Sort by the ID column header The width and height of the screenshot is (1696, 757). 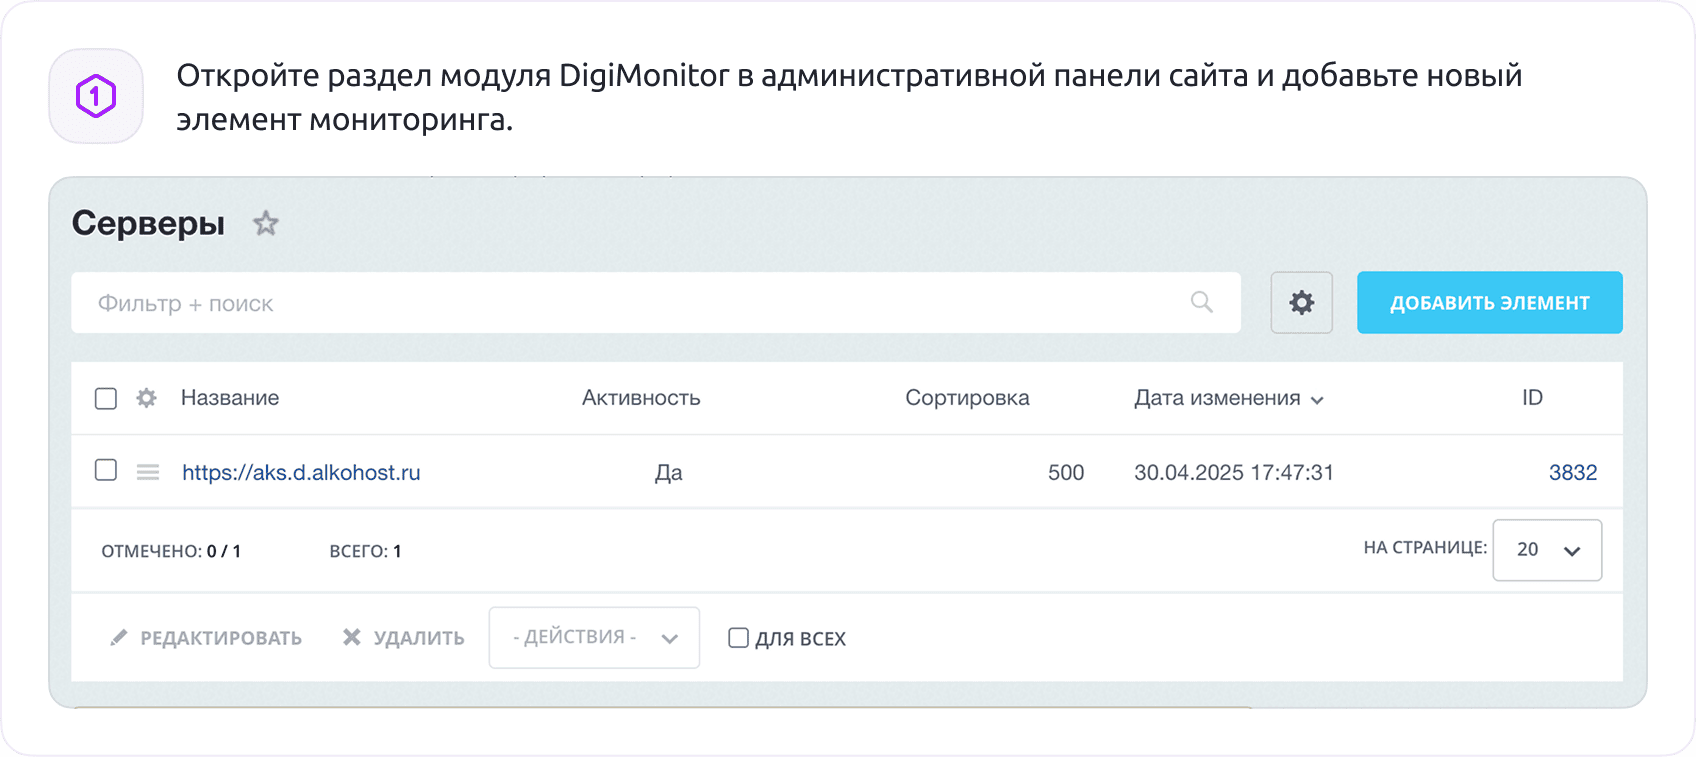1532,398
